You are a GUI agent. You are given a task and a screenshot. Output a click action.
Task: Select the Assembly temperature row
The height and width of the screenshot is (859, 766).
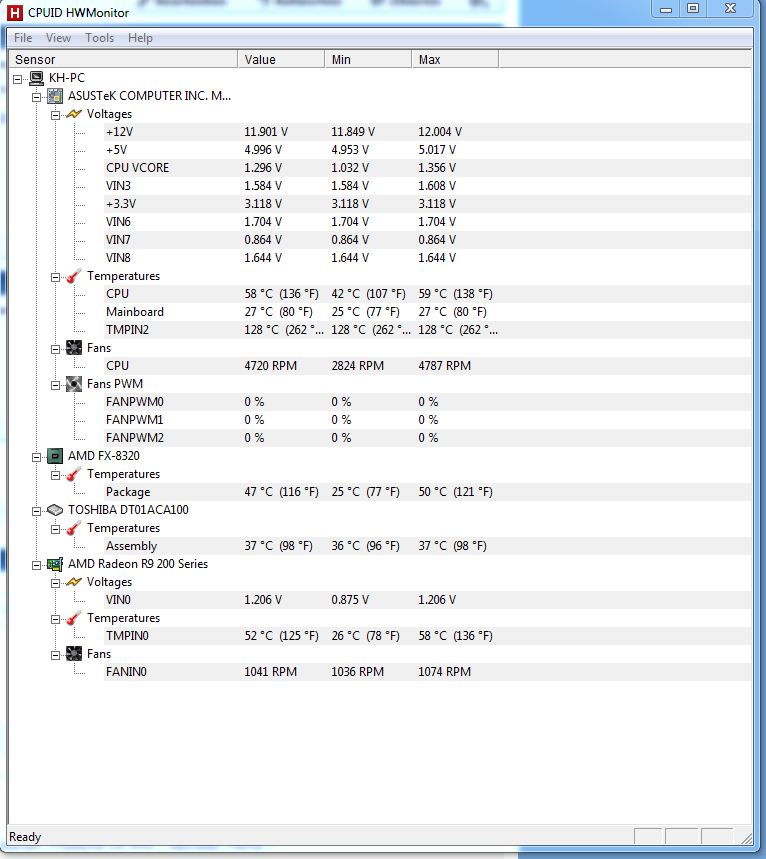click(427, 546)
